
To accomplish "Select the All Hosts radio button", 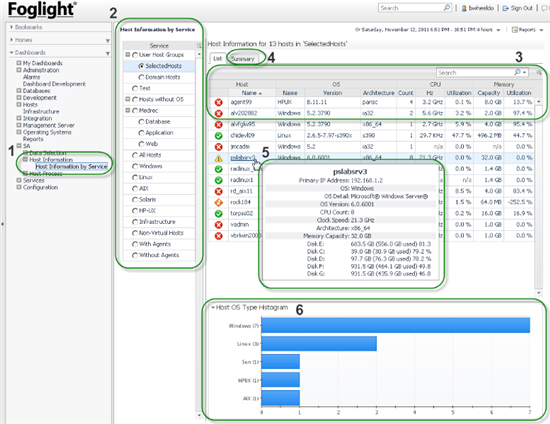I will coord(135,155).
